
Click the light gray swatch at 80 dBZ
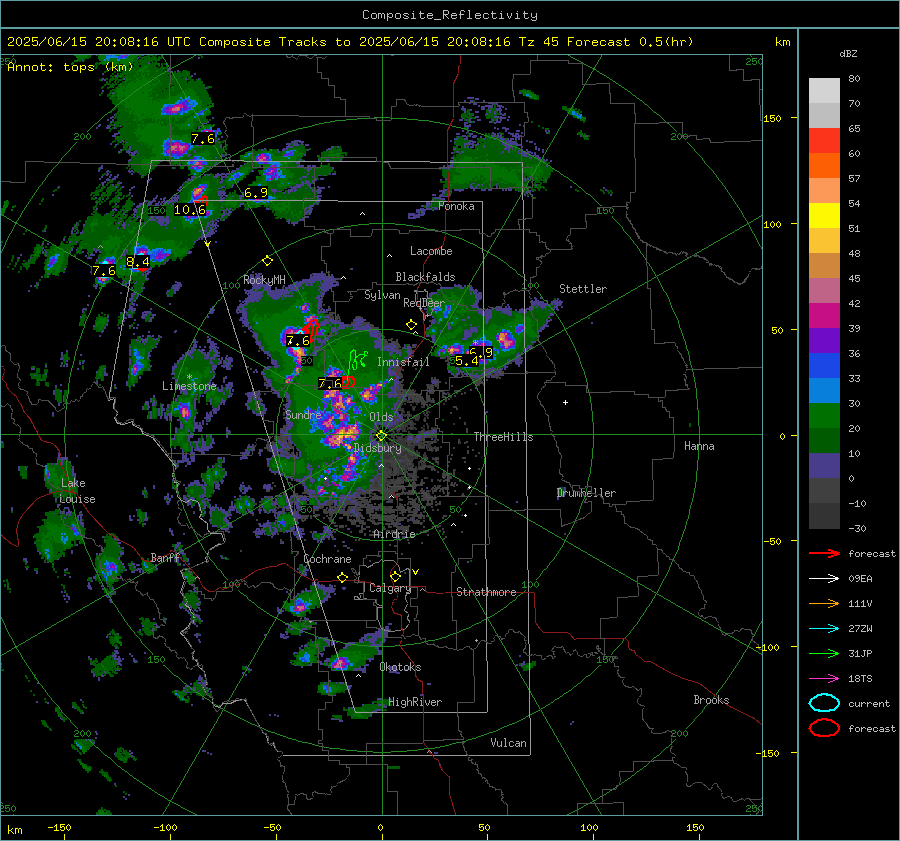824,91
